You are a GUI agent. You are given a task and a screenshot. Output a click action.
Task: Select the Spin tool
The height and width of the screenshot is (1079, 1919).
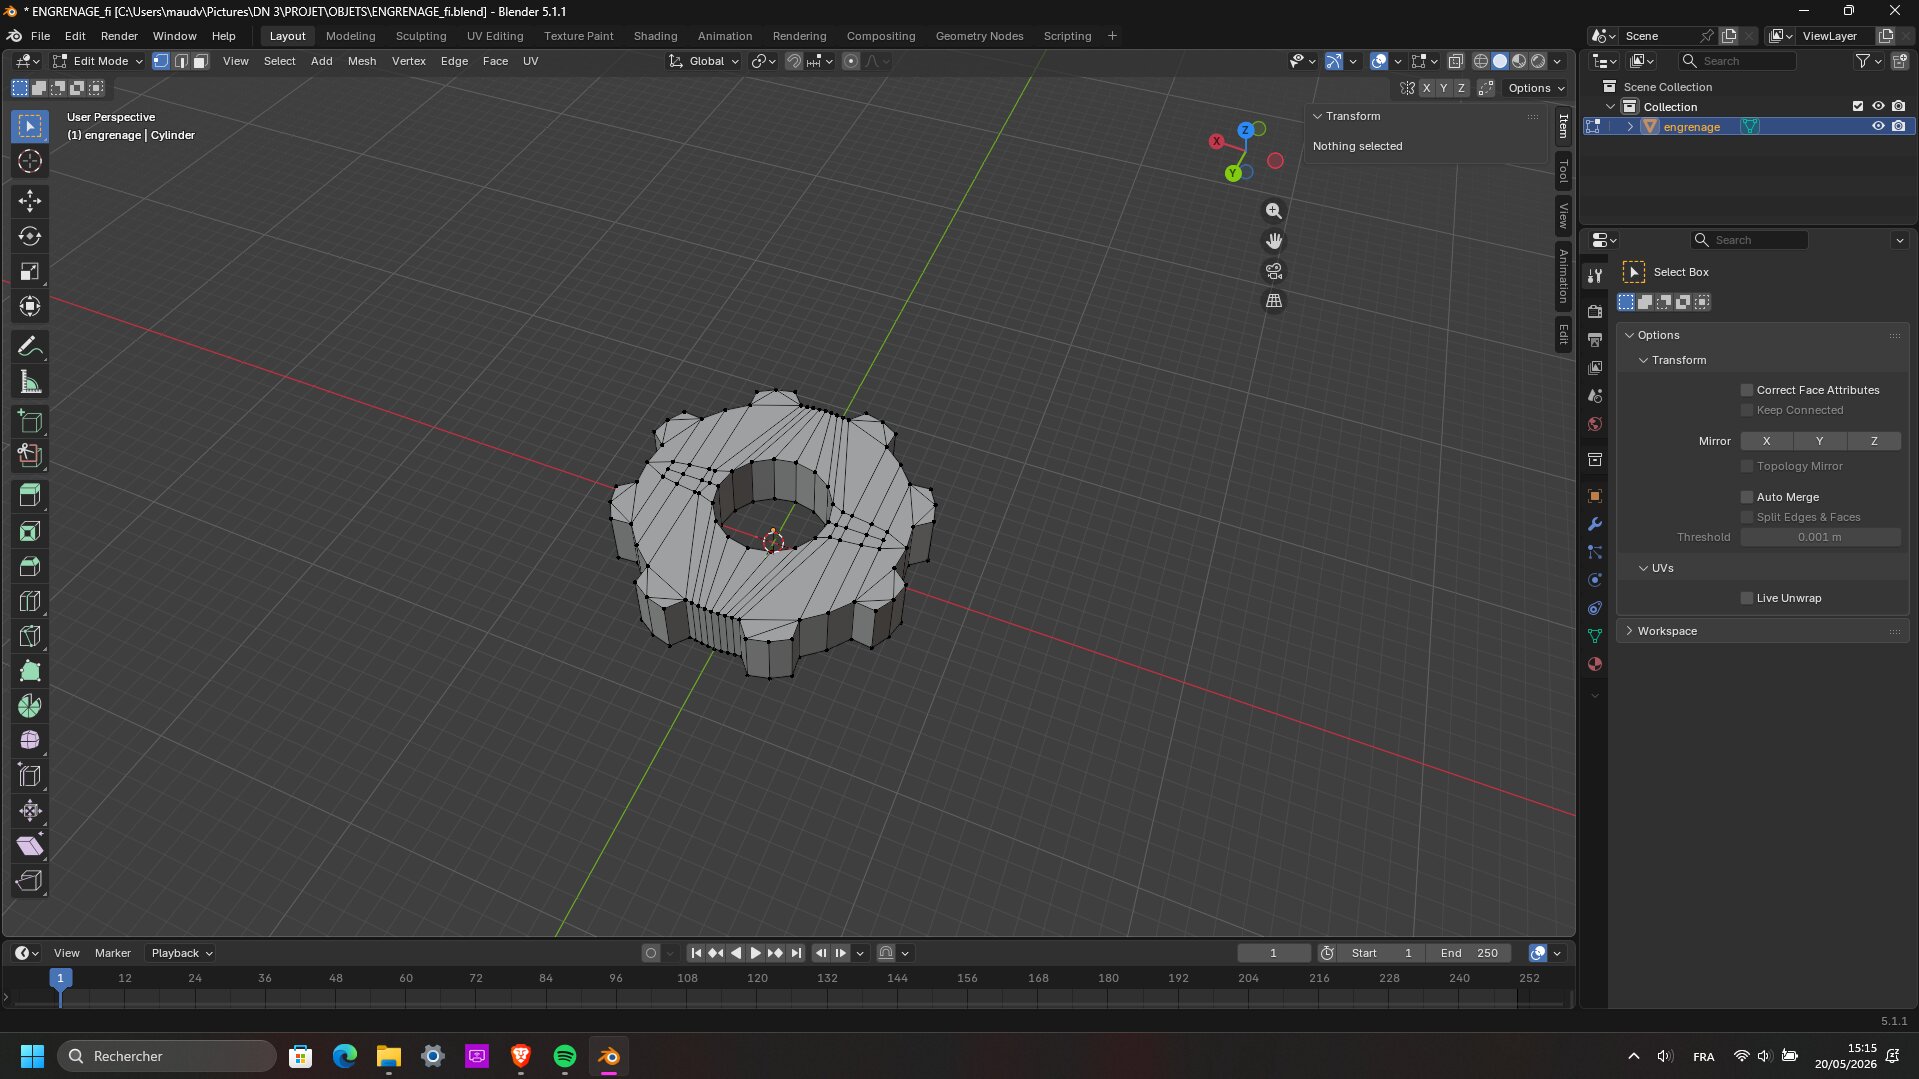(x=30, y=706)
